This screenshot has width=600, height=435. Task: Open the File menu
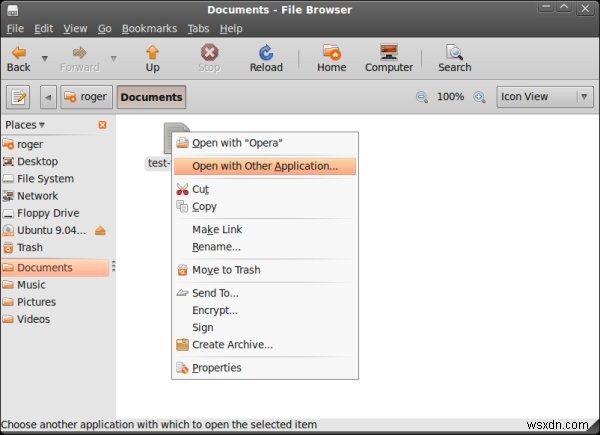click(x=15, y=29)
